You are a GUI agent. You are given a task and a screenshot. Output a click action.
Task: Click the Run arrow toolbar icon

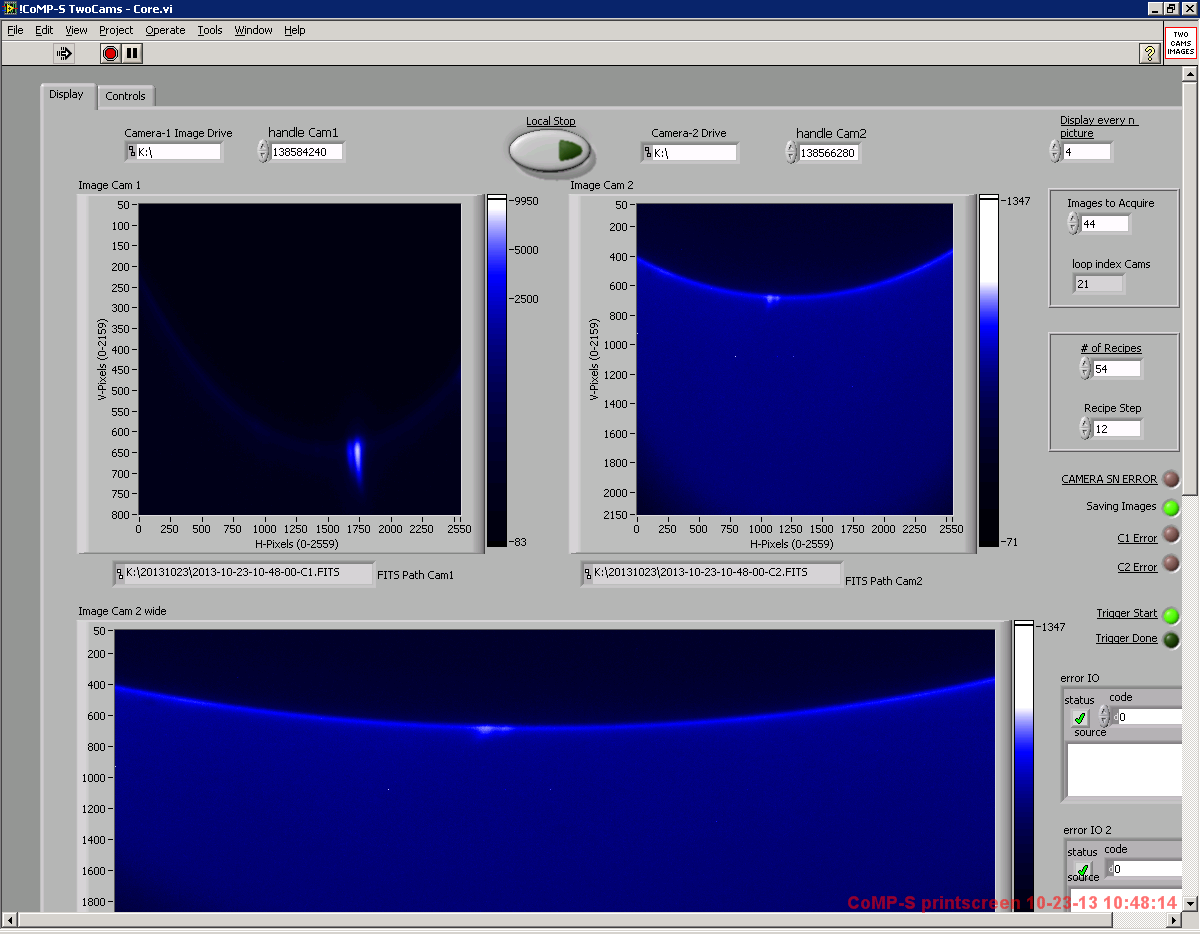(64, 53)
